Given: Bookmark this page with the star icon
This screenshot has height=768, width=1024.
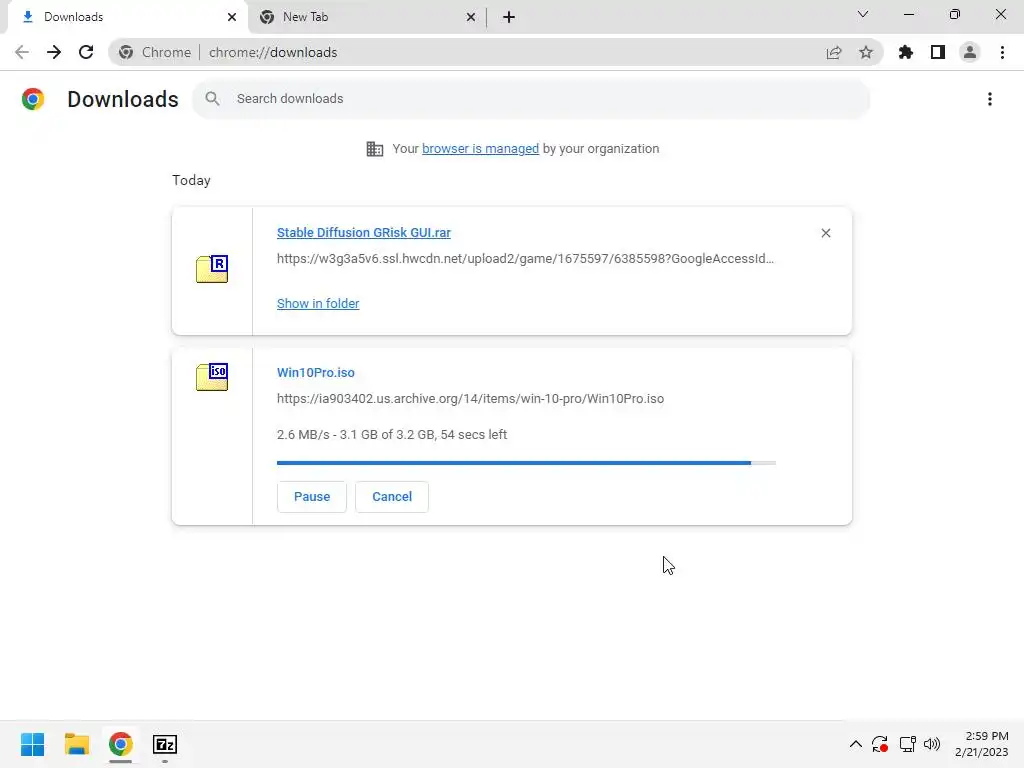Looking at the screenshot, I should coord(865,52).
